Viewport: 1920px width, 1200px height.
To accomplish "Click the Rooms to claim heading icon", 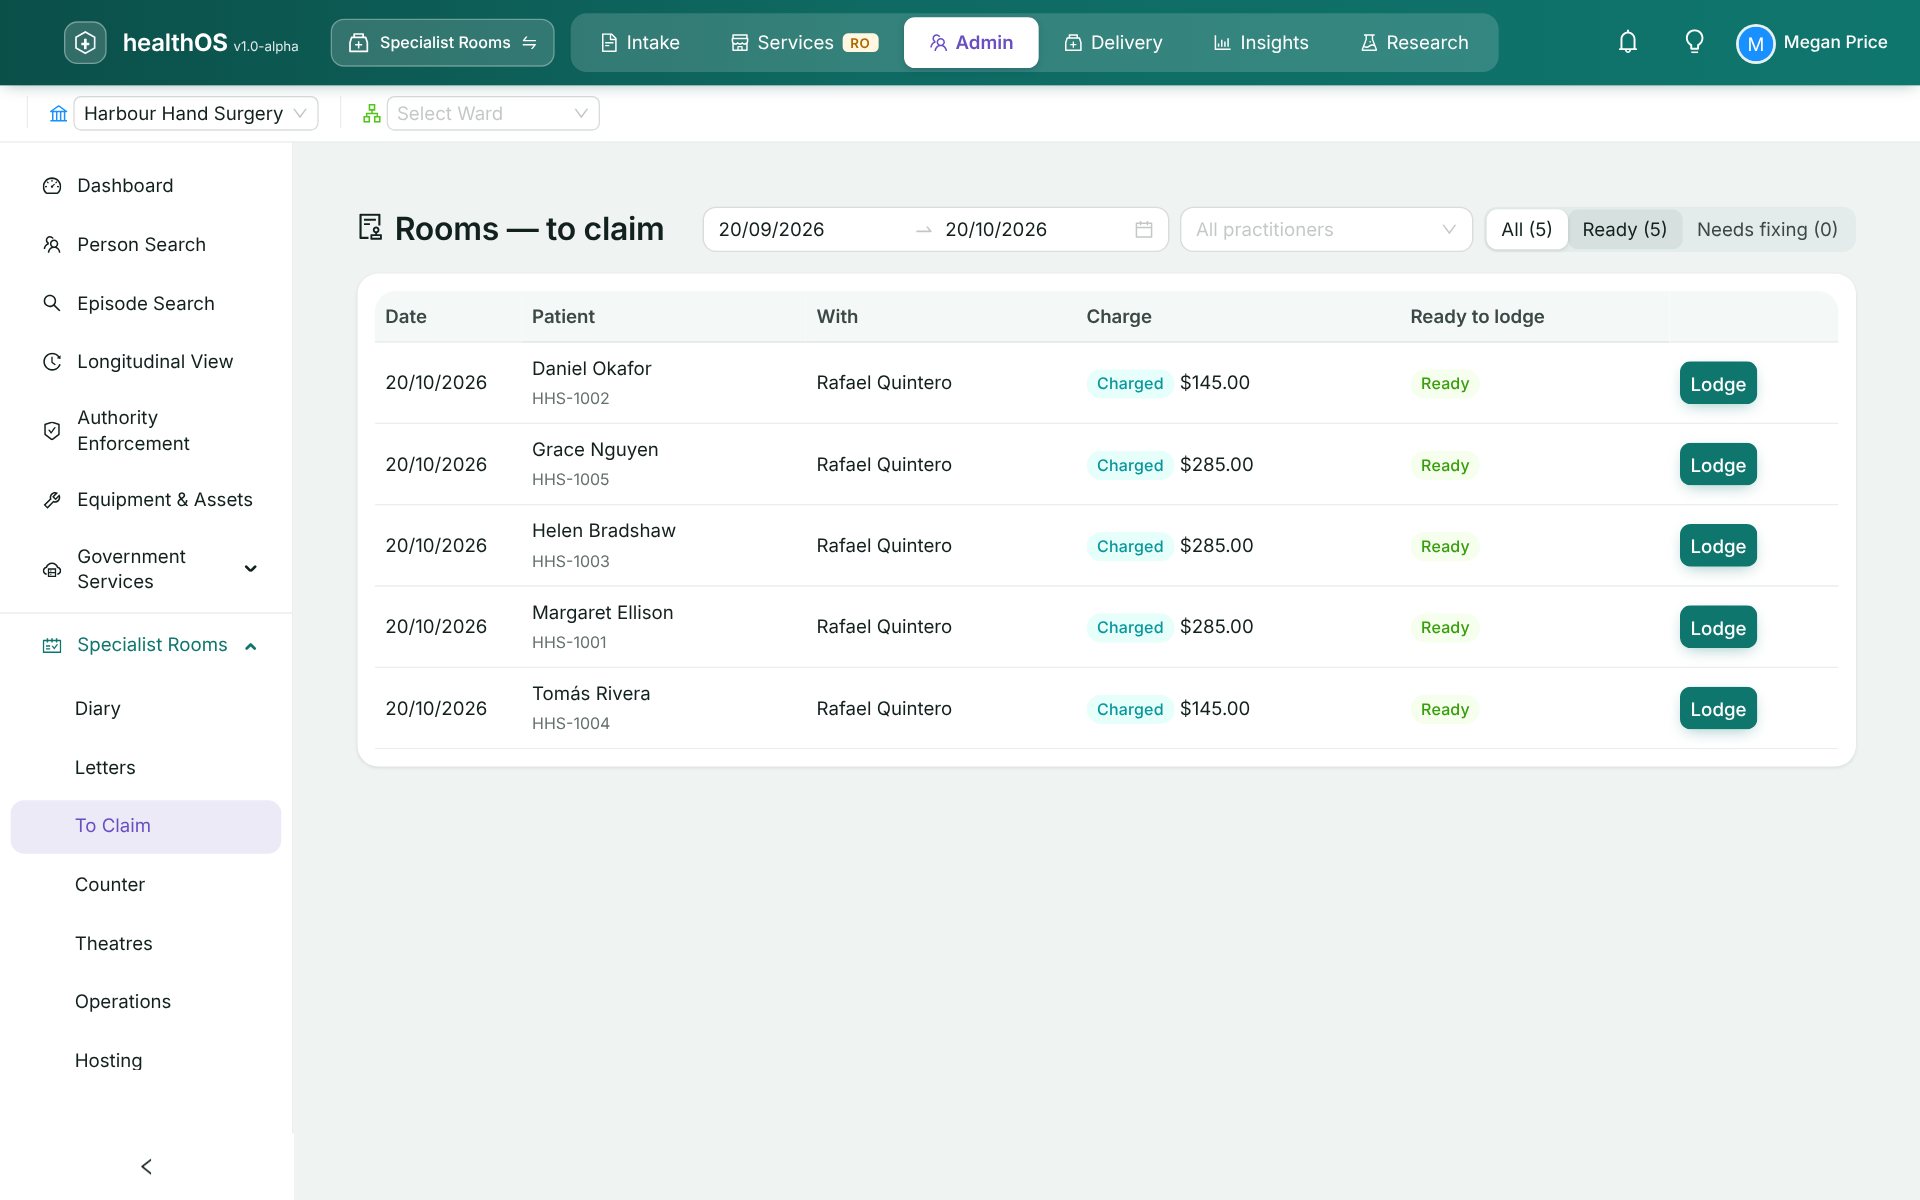I will point(370,228).
